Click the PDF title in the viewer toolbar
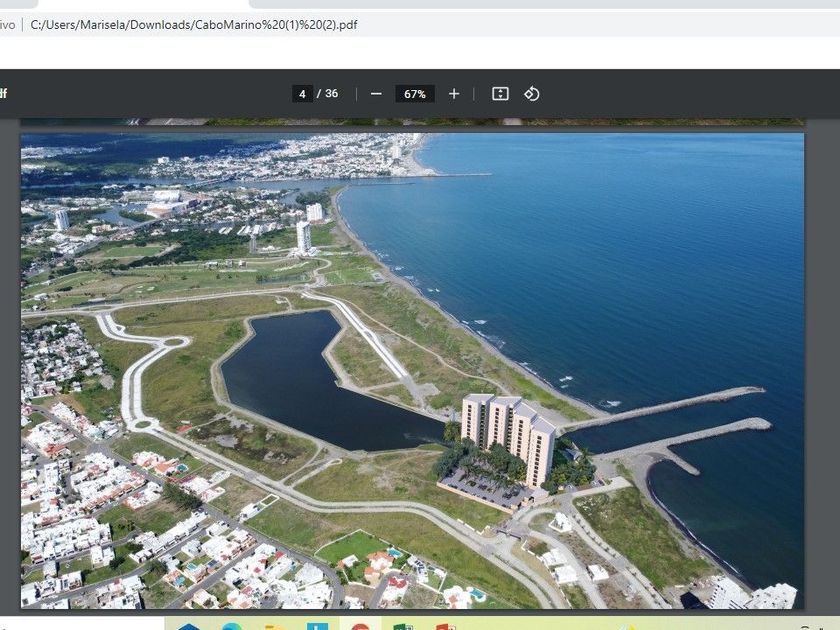The image size is (840, 630). (3, 94)
